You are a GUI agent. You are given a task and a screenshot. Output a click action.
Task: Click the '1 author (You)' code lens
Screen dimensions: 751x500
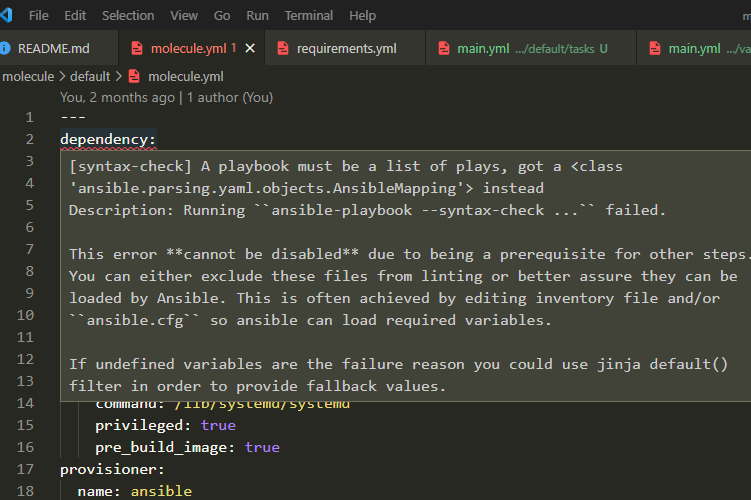coord(230,98)
